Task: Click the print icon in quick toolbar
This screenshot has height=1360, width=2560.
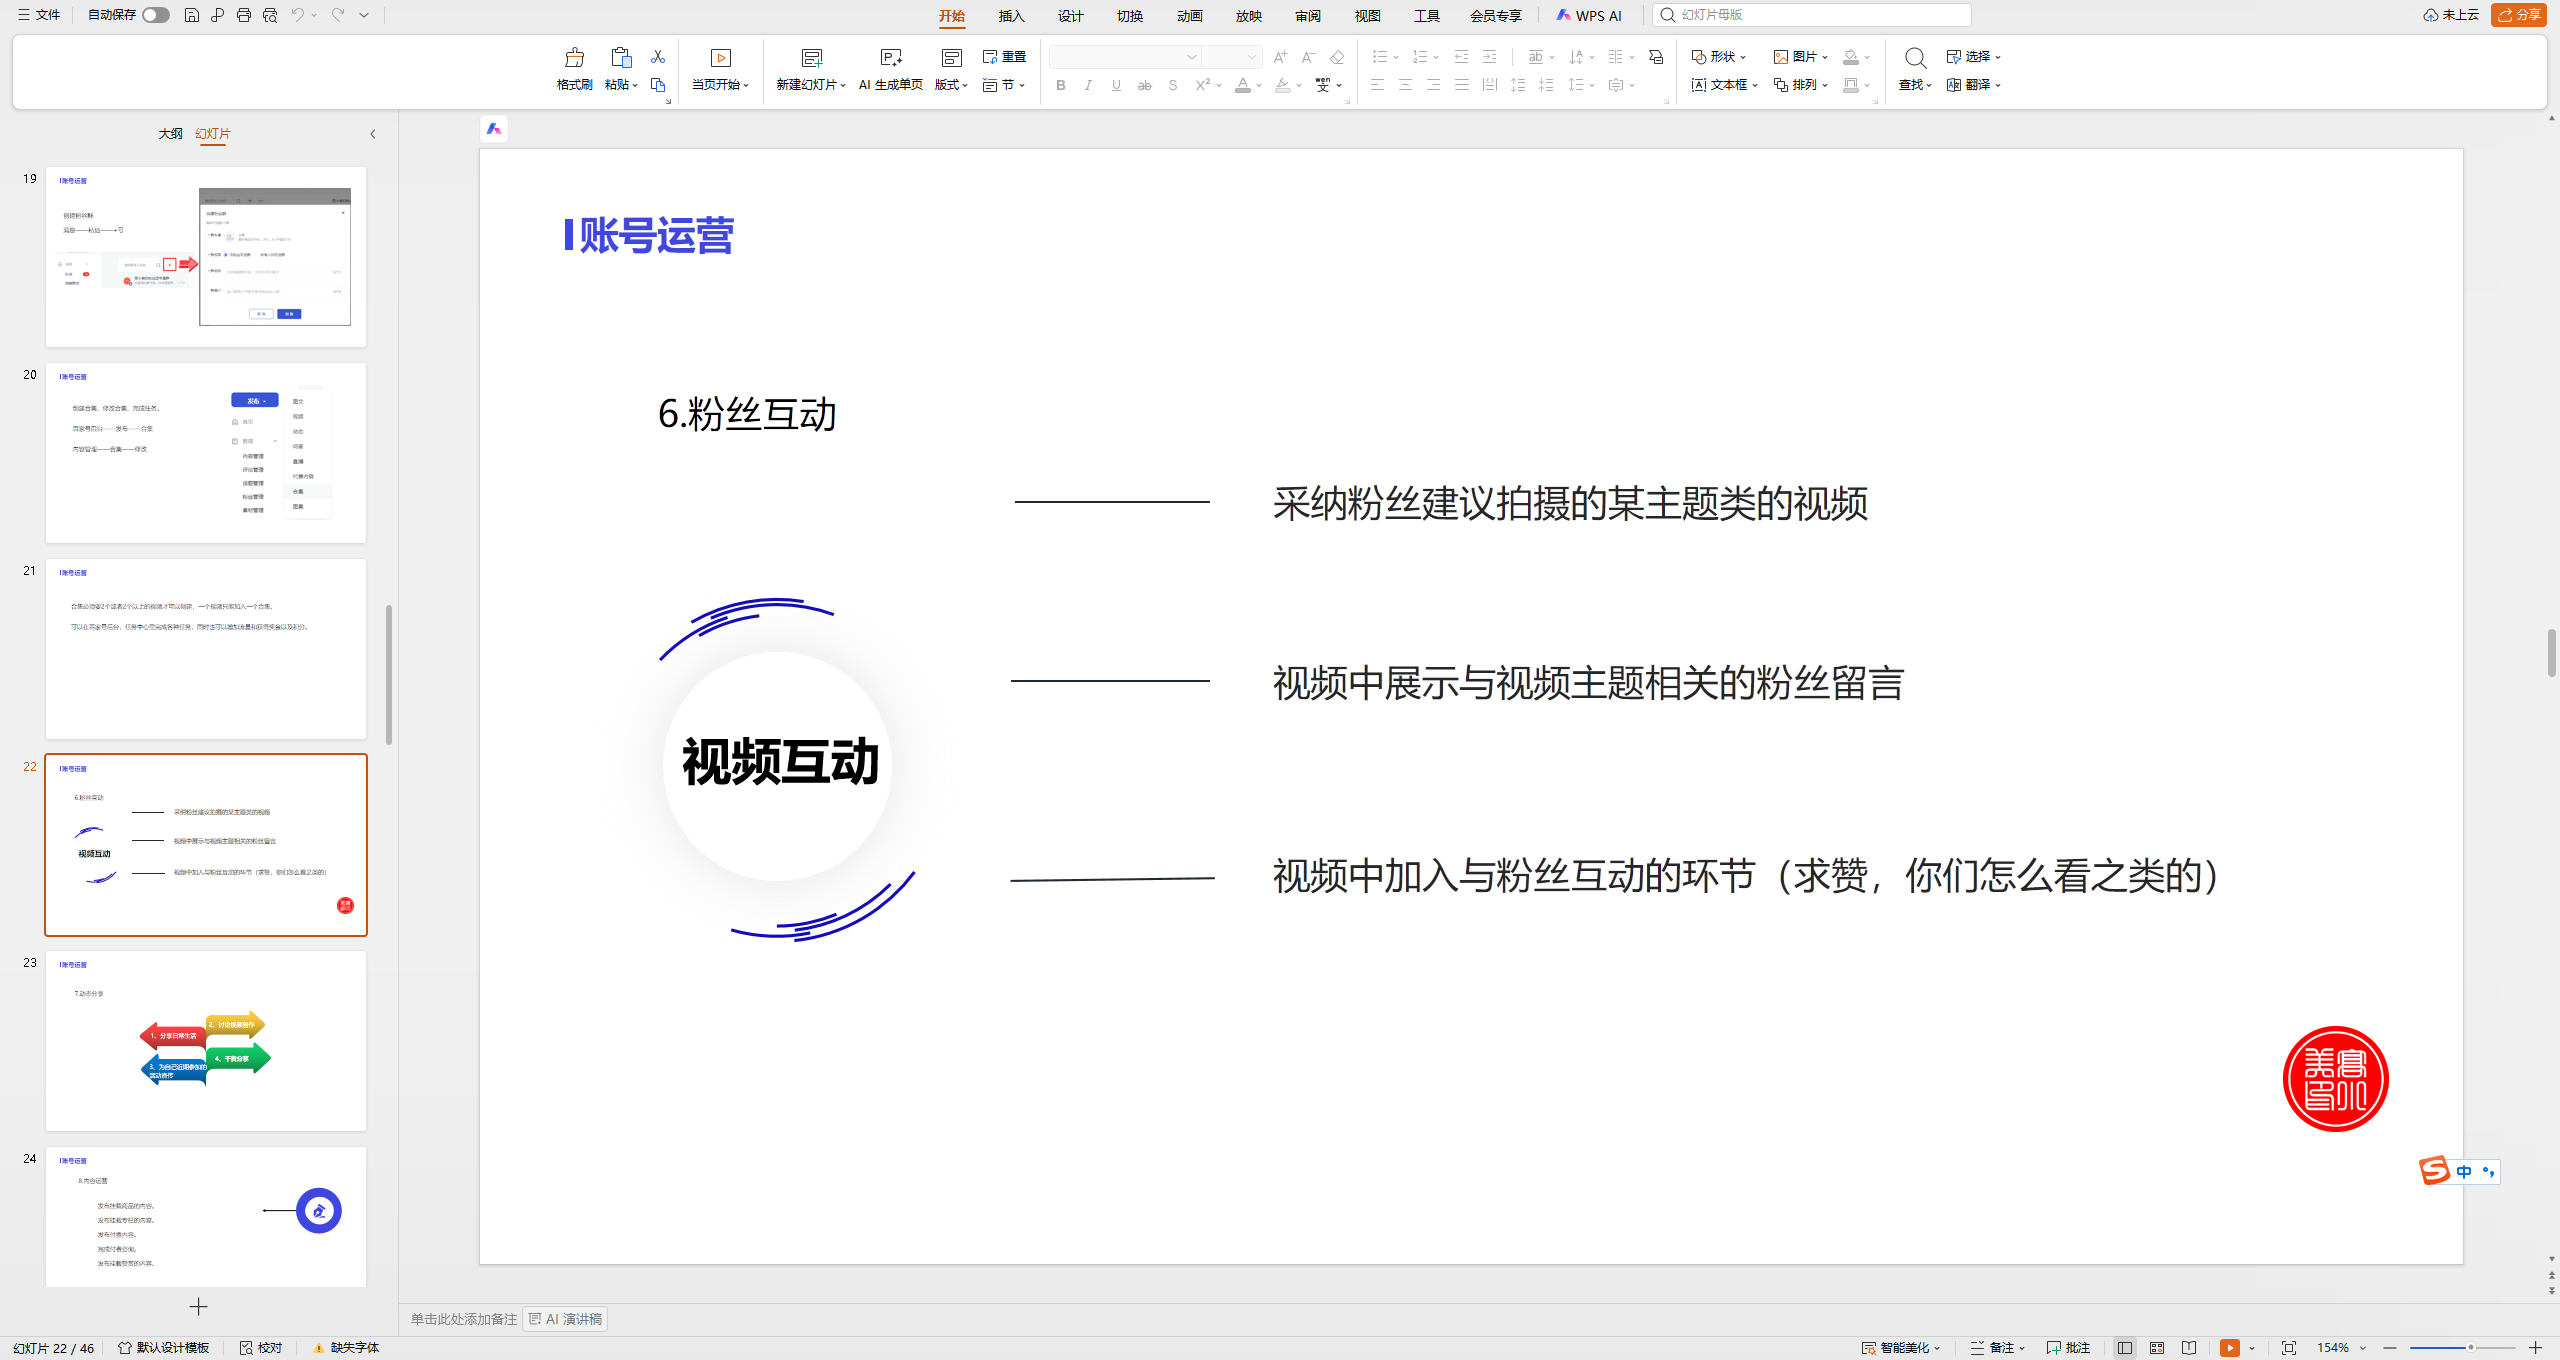Action: click(244, 15)
